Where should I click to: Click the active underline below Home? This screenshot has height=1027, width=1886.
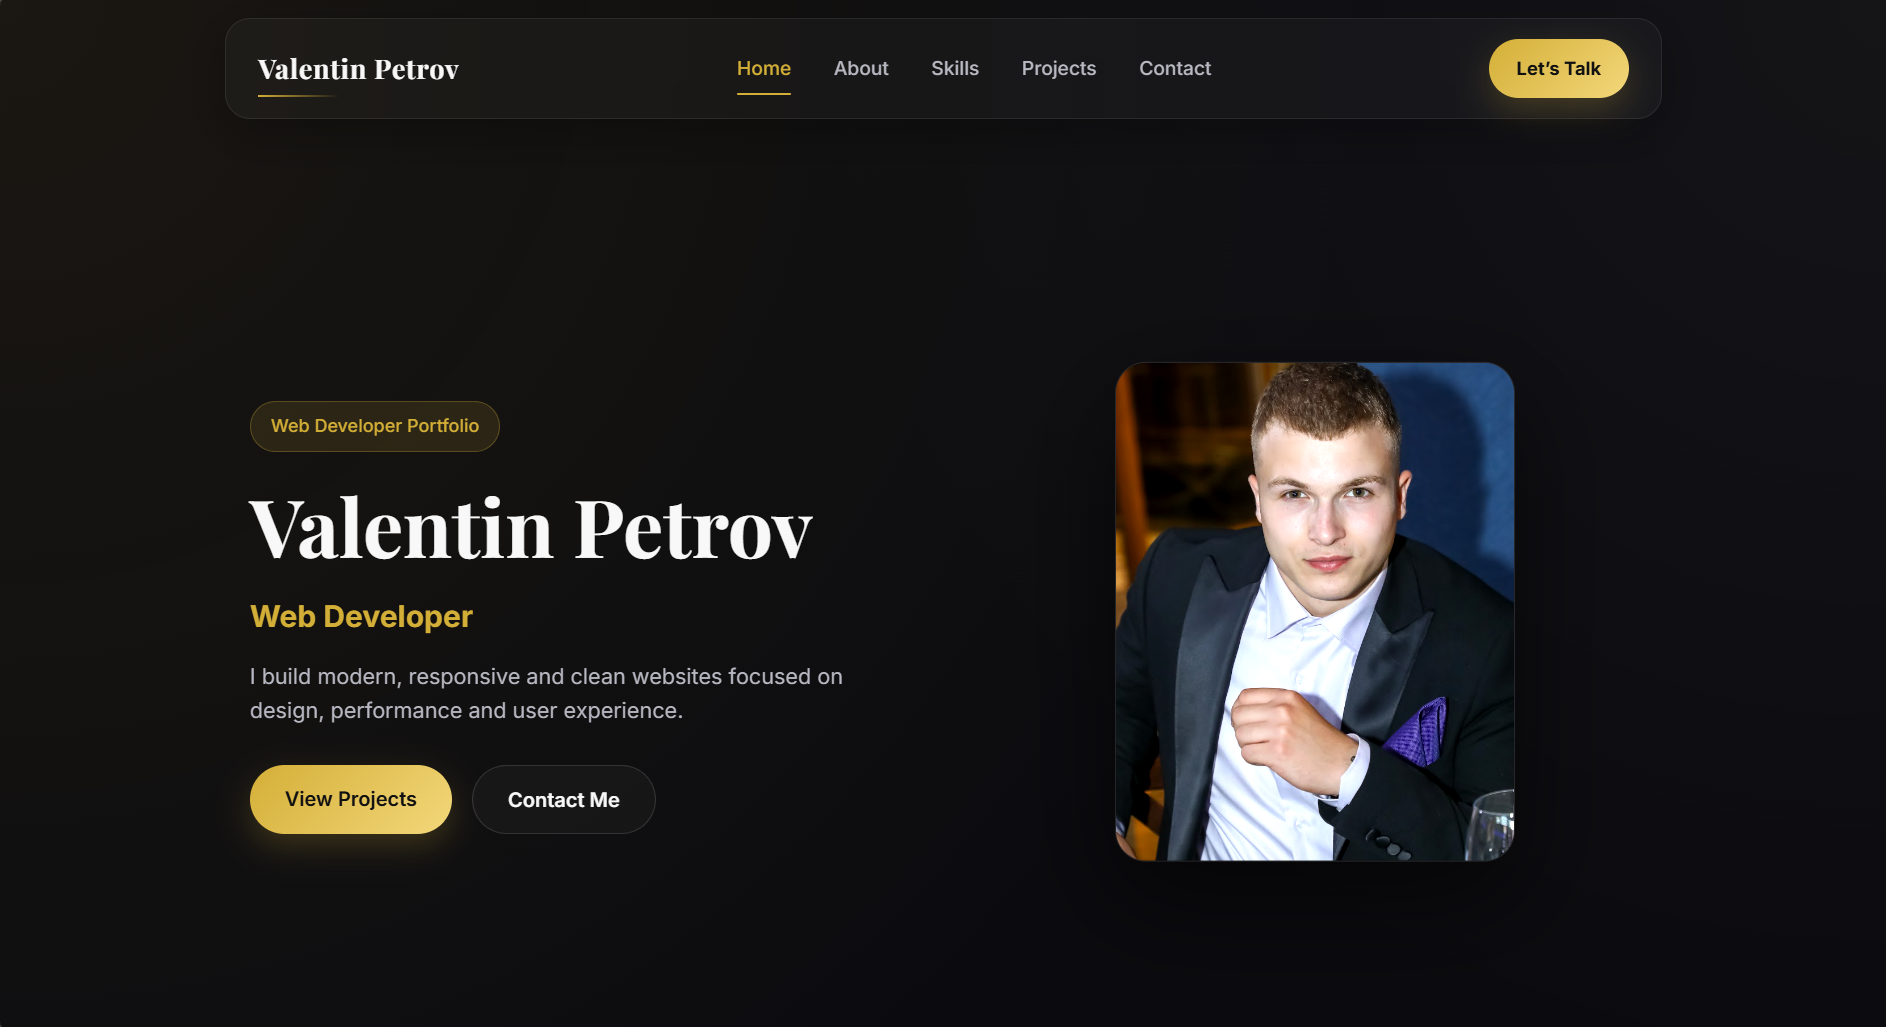click(x=764, y=94)
